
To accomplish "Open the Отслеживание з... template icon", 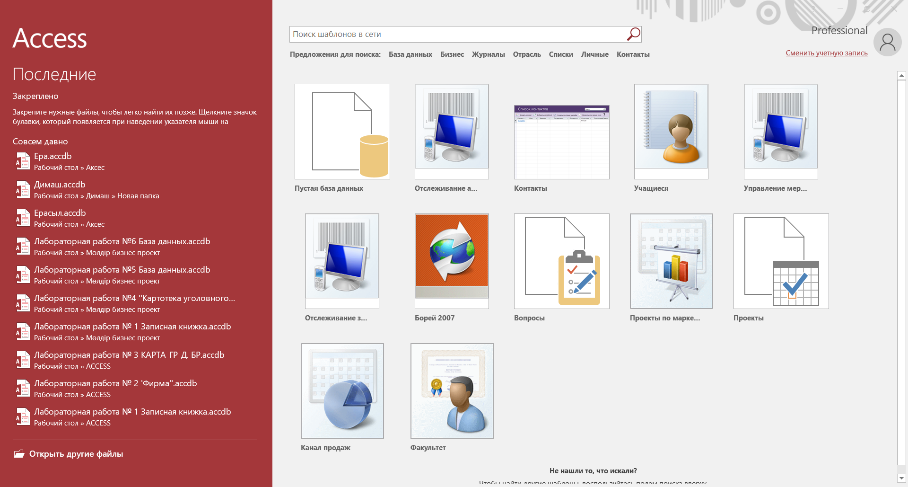I will (x=342, y=261).
